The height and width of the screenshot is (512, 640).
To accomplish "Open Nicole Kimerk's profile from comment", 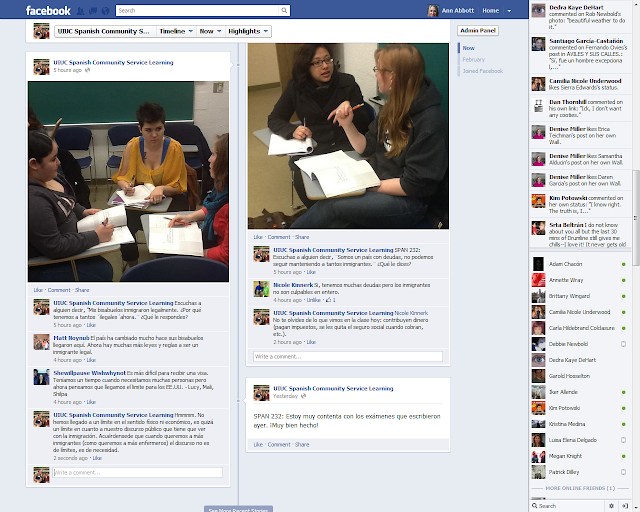I will [x=293, y=285].
